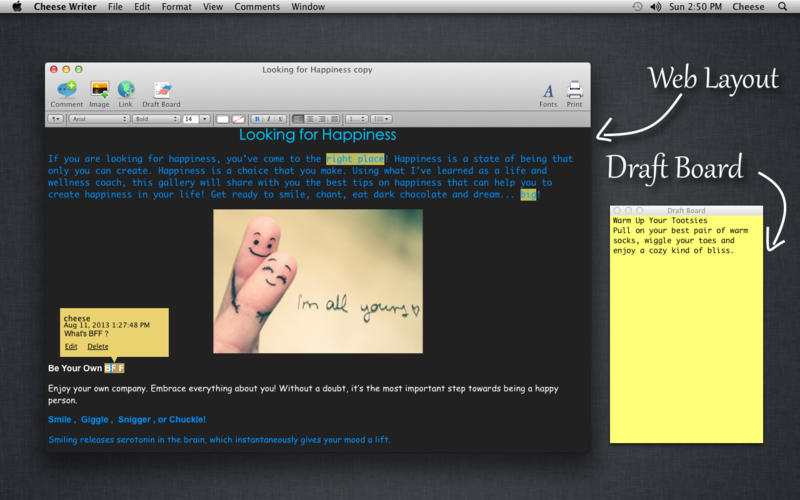Align text to the right
This screenshot has height=500, width=800.
[322, 119]
